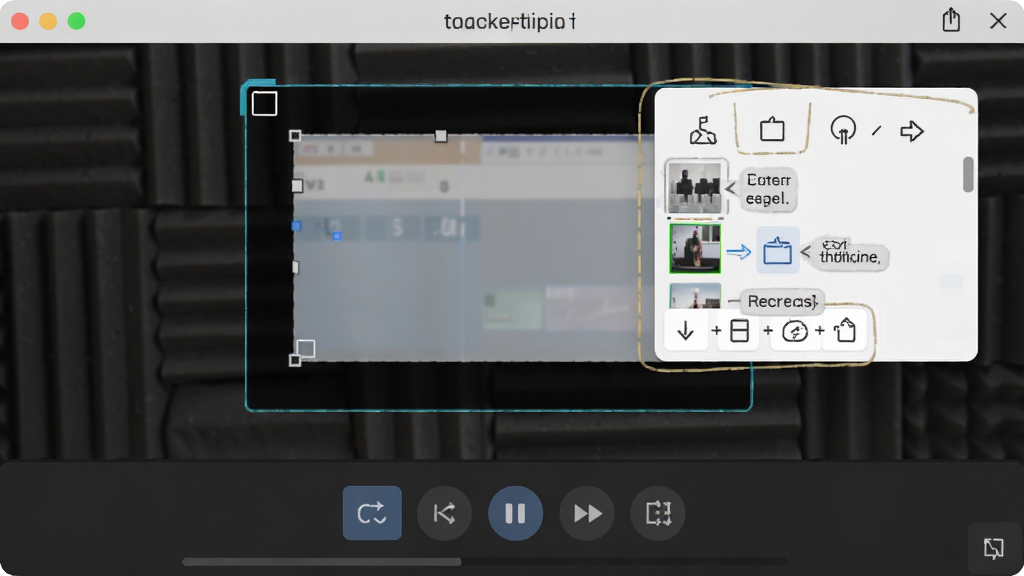Click the "Recreas" label
Screen dimensions: 1024x576
[782, 301]
